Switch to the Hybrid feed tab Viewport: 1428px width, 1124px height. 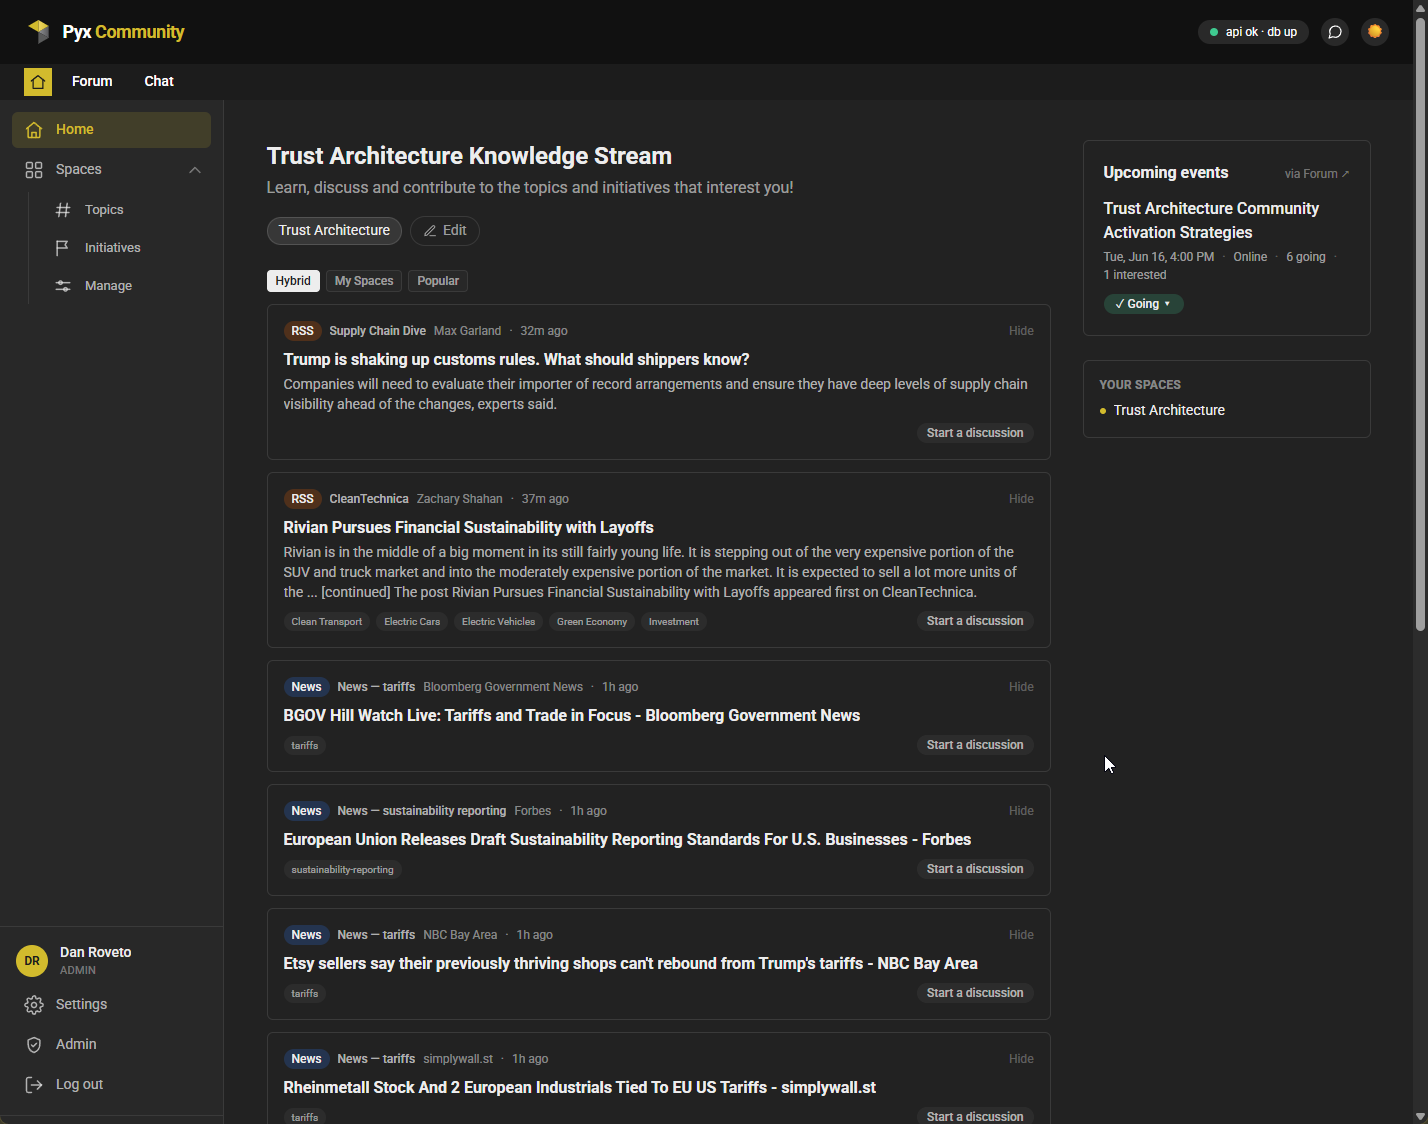click(293, 281)
